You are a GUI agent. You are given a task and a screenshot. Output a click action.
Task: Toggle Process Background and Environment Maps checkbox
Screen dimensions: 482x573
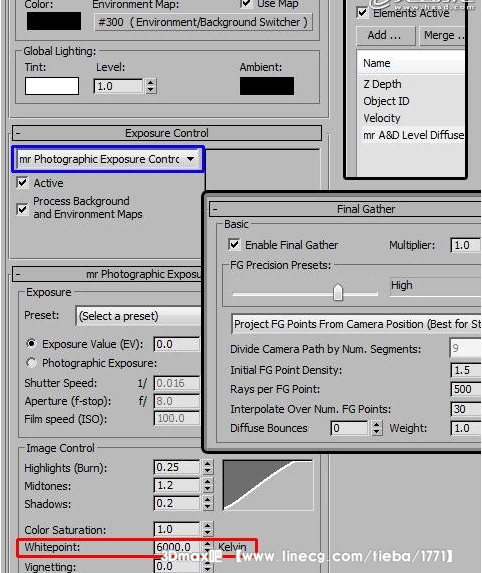tap(22, 209)
